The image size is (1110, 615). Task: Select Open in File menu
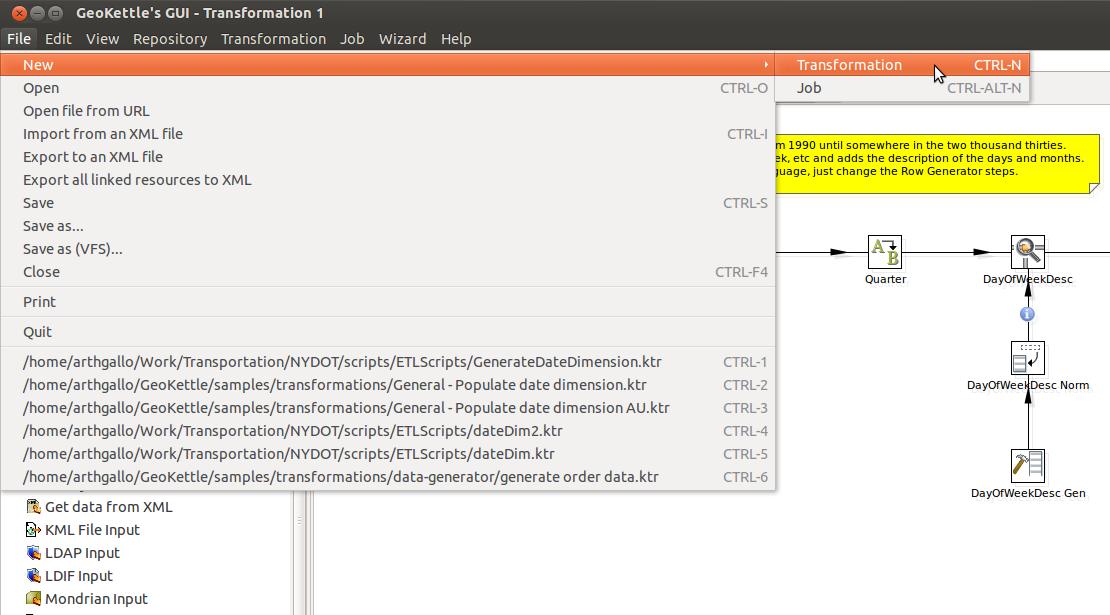pyautogui.click(x=387, y=88)
